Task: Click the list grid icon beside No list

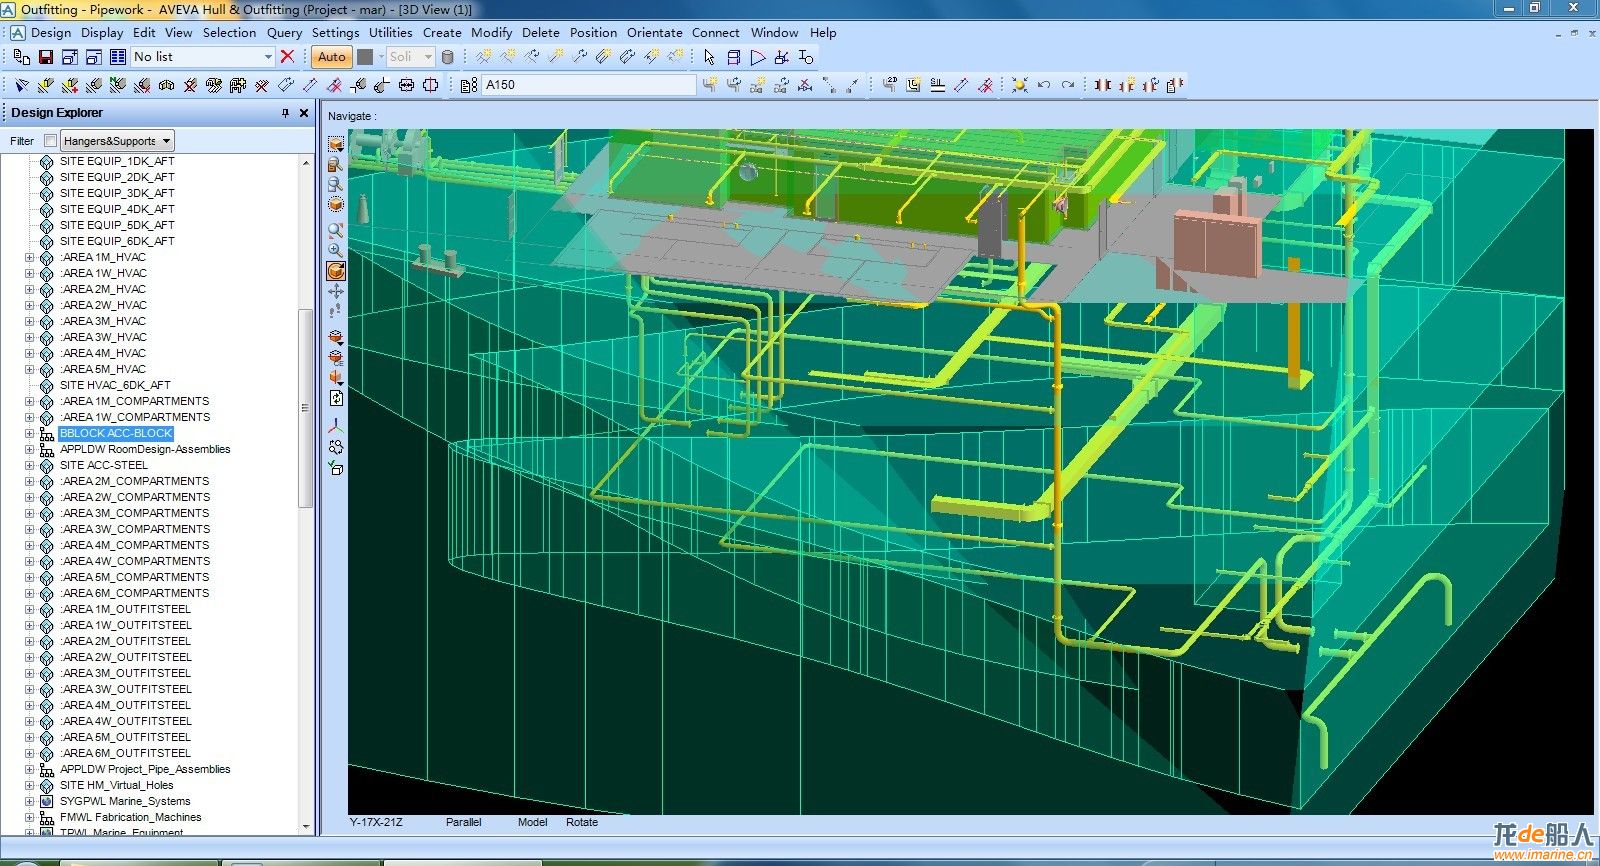Action: coord(118,57)
